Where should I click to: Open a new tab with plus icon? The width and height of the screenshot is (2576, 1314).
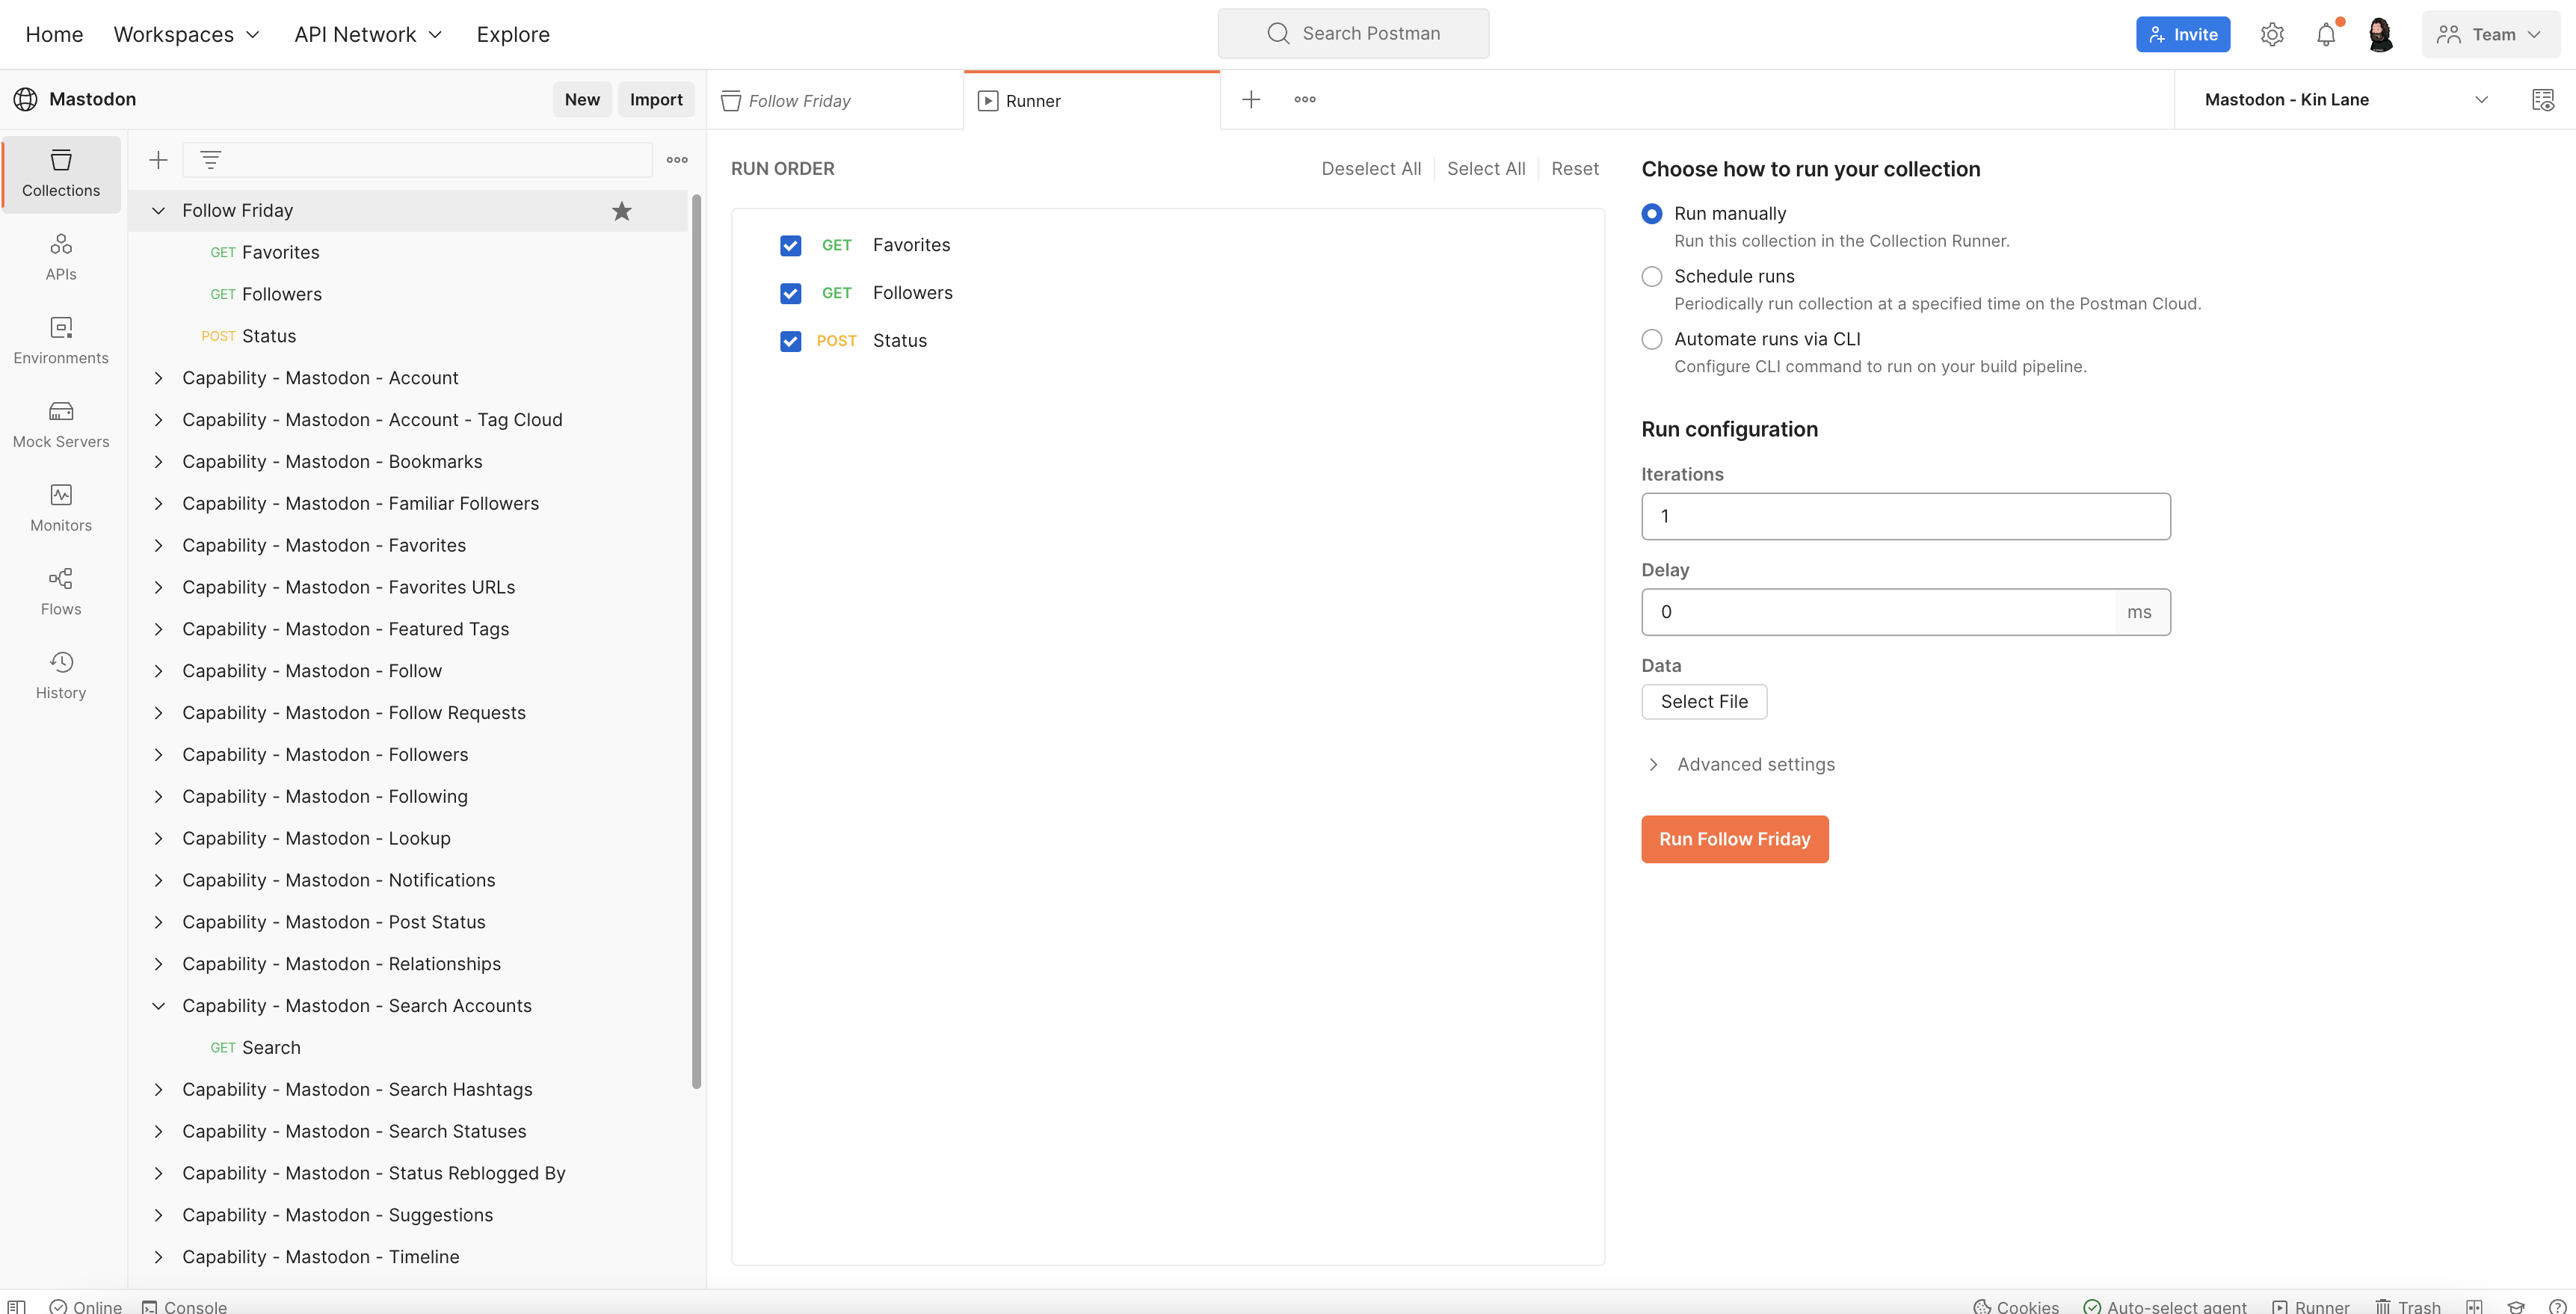click(1251, 99)
